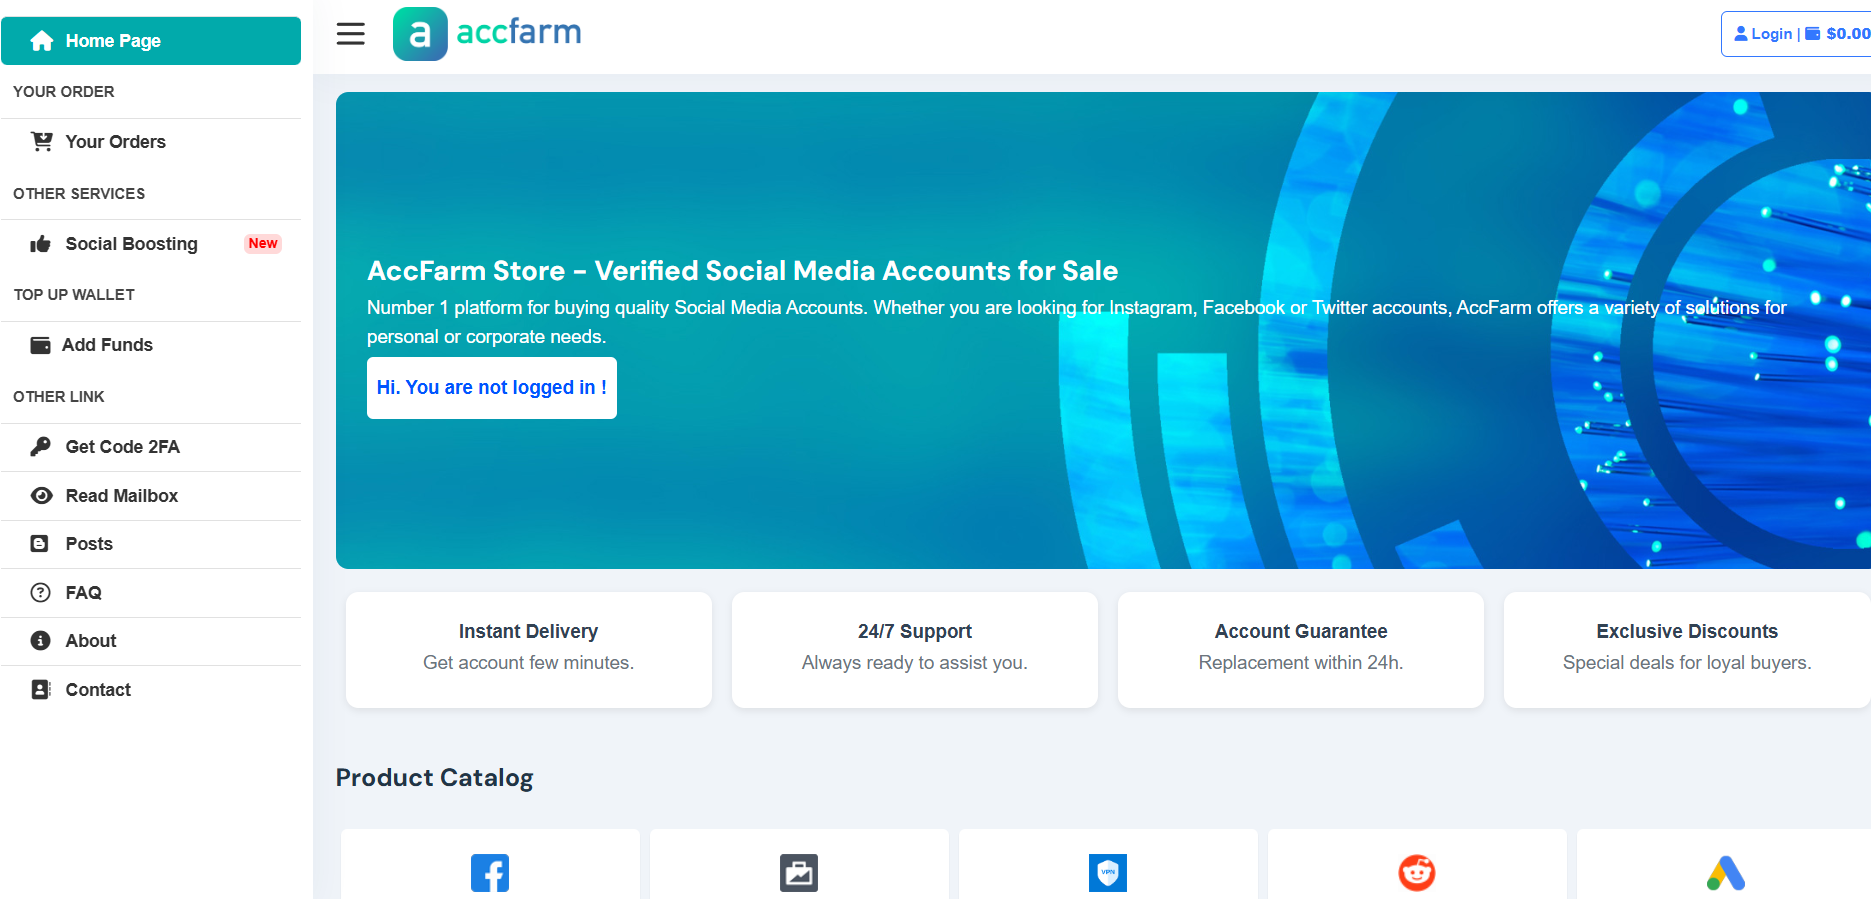The height and width of the screenshot is (899, 1871).
Task: Click the Social Boosting thumbs-up icon
Action: [x=40, y=244]
